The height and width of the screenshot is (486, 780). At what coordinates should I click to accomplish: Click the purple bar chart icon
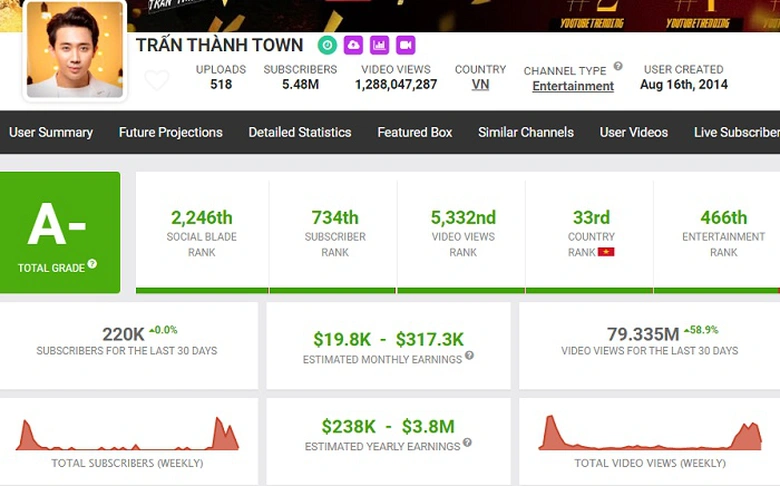[x=379, y=45]
